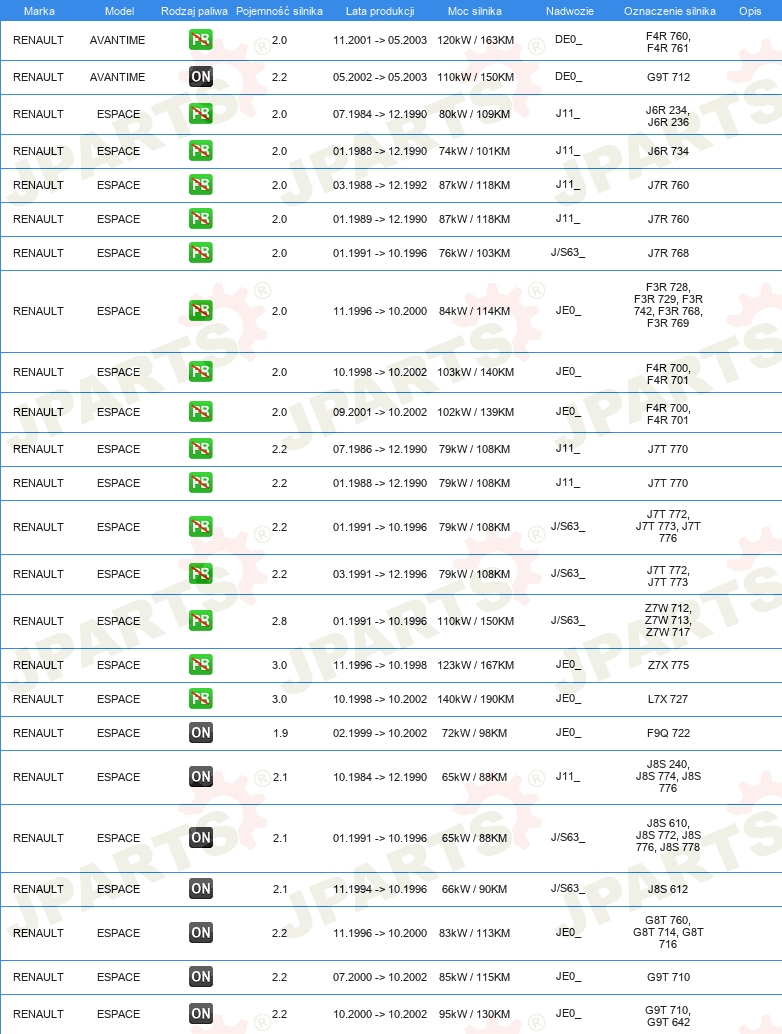Click the Lata produkcji column header
This screenshot has width=782, height=1034.
(x=380, y=11)
